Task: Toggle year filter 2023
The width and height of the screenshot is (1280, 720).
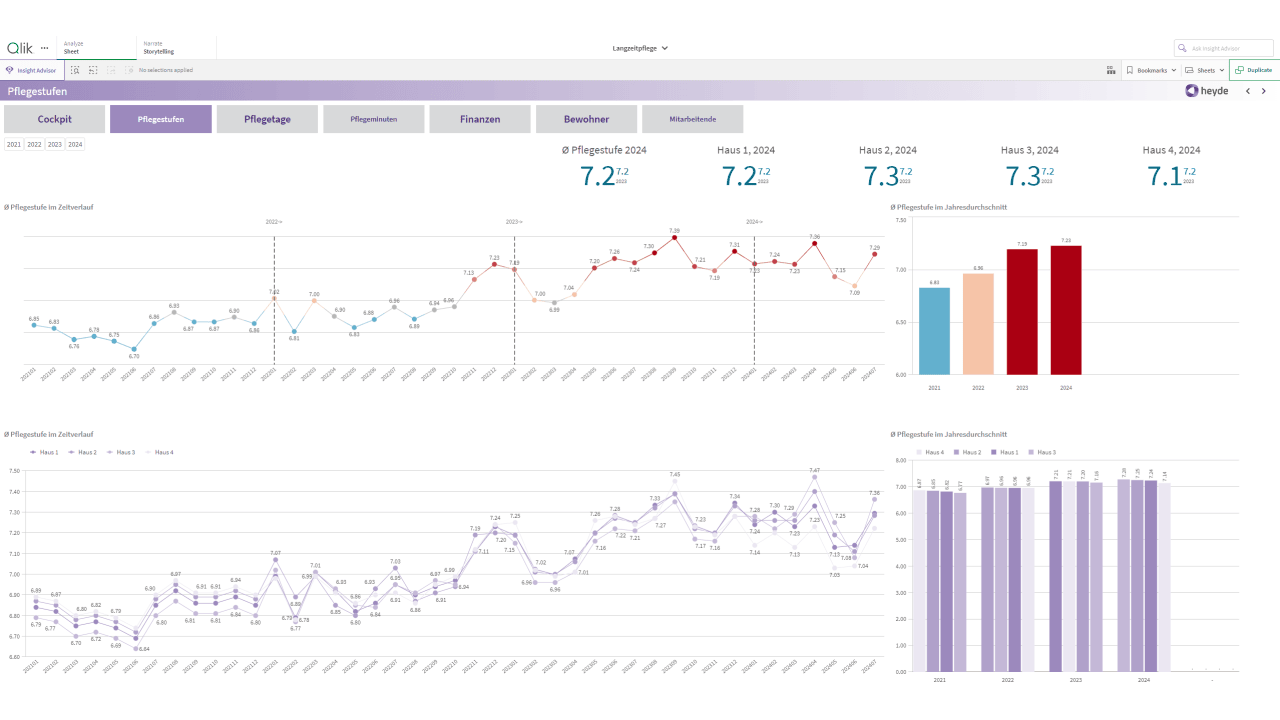Action: pos(55,144)
